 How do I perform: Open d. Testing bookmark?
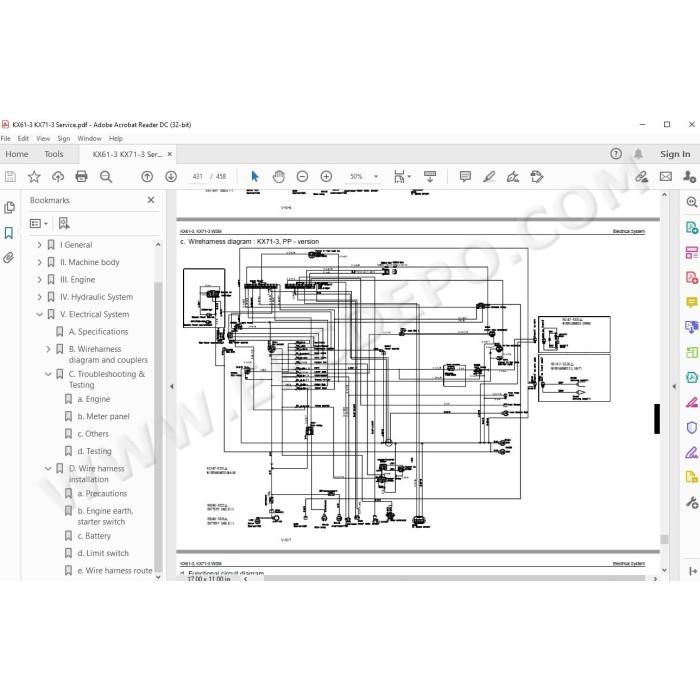pyautogui.click(x=94, y=451)
